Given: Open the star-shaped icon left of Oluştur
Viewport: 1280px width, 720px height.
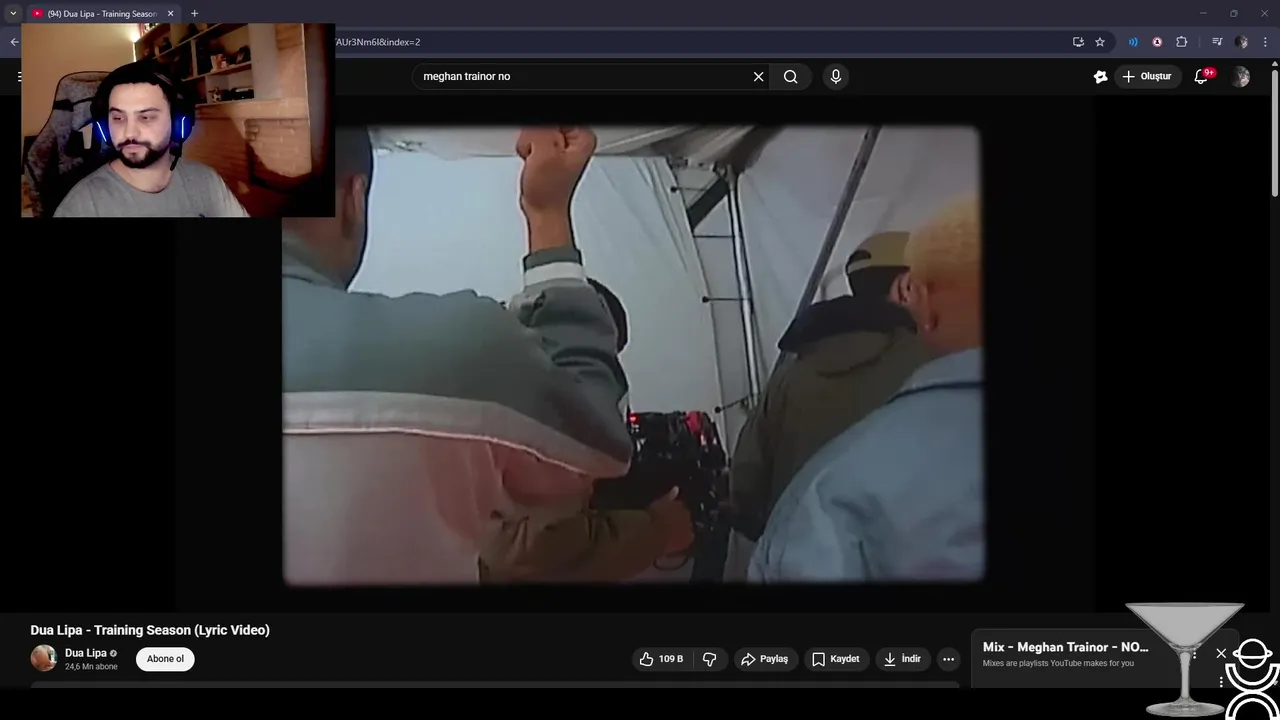Looking at the screenshot, I should point(1100,77).
